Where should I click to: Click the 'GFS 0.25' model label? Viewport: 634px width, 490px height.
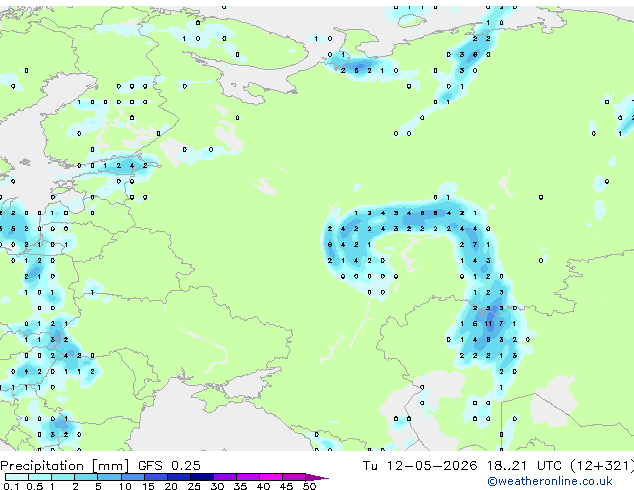(169, 466)
